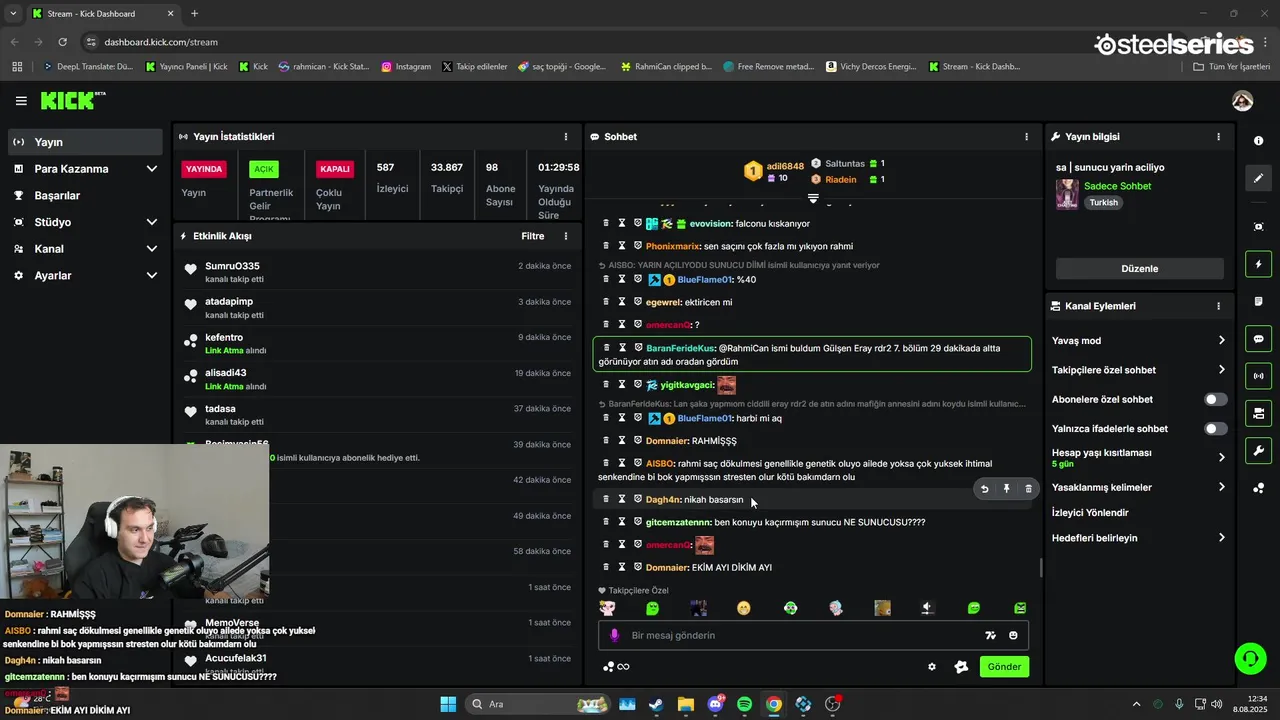Click the lightning bolt icon in right sidebar
Viewport: 1280px width, 720px height.
click(1258, 264)
